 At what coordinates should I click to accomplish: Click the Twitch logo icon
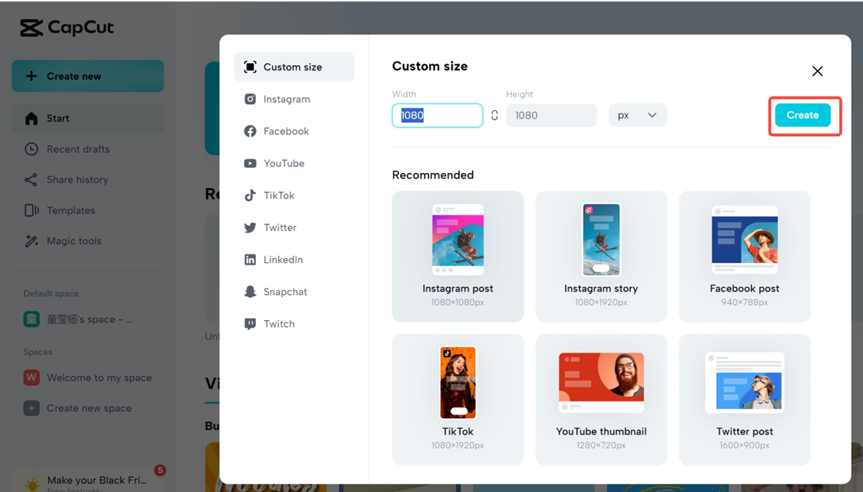point(250,324)
